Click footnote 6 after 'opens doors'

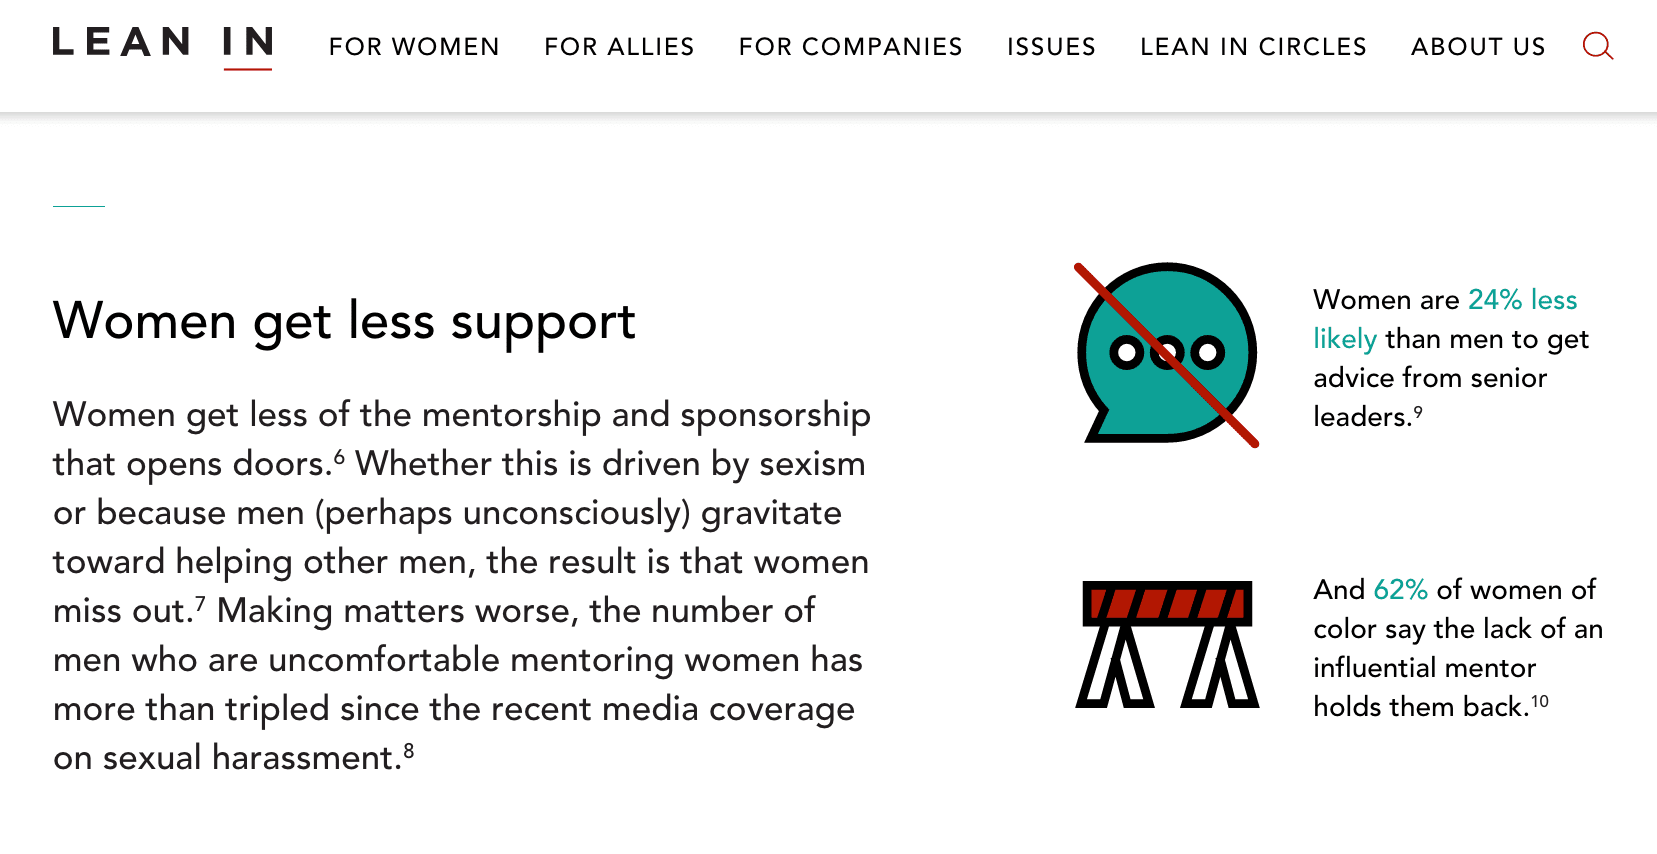[339, 456]
